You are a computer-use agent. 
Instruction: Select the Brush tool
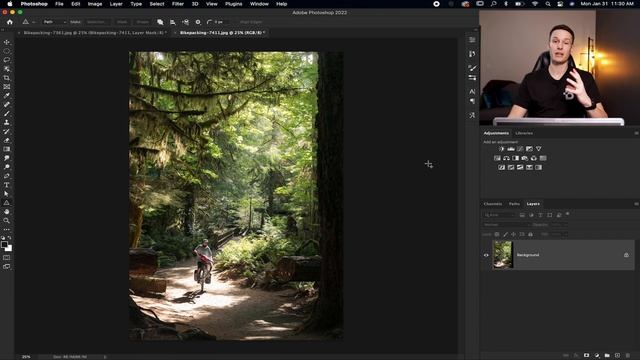pos(7,113)
